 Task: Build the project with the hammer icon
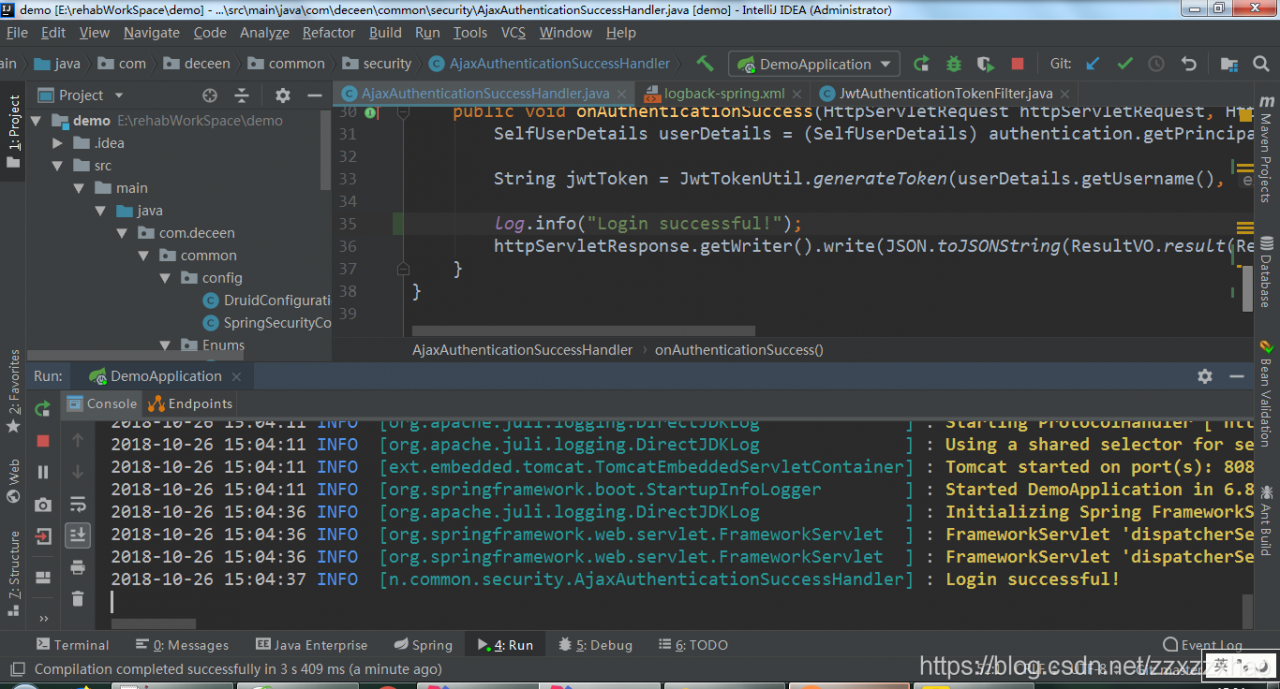click(705, 63)
